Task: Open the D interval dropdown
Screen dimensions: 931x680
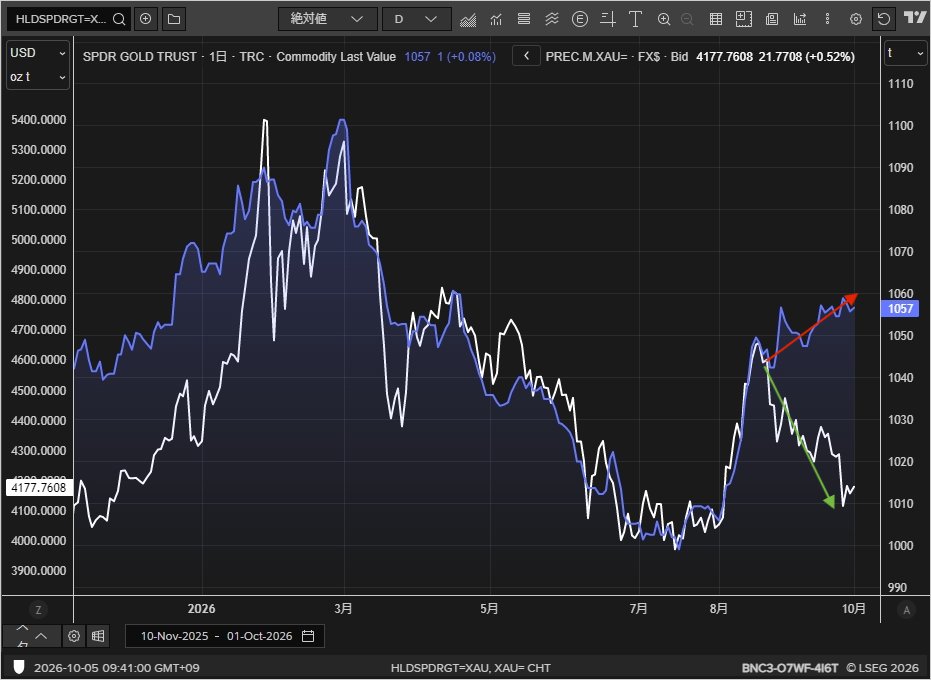Action: coord(416,19)
